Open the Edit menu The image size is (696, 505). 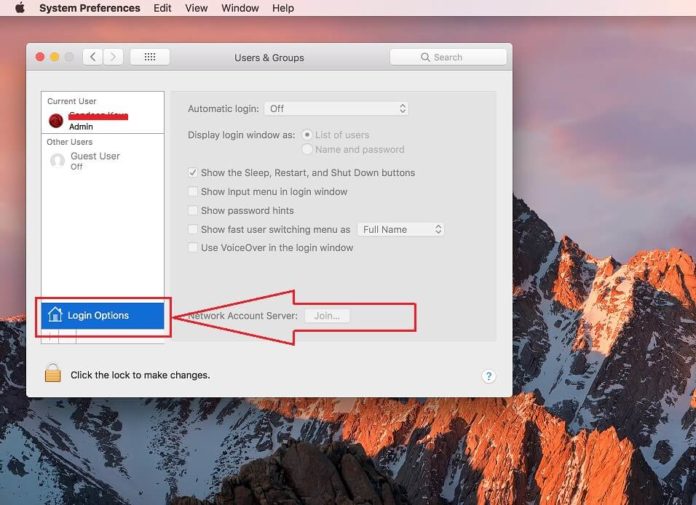tap(162, 8)
